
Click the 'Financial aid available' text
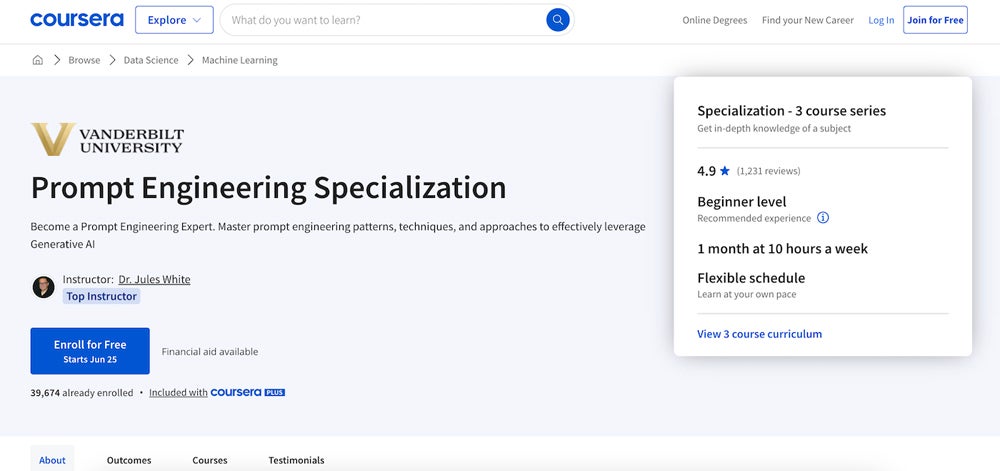tap(210, 351)
